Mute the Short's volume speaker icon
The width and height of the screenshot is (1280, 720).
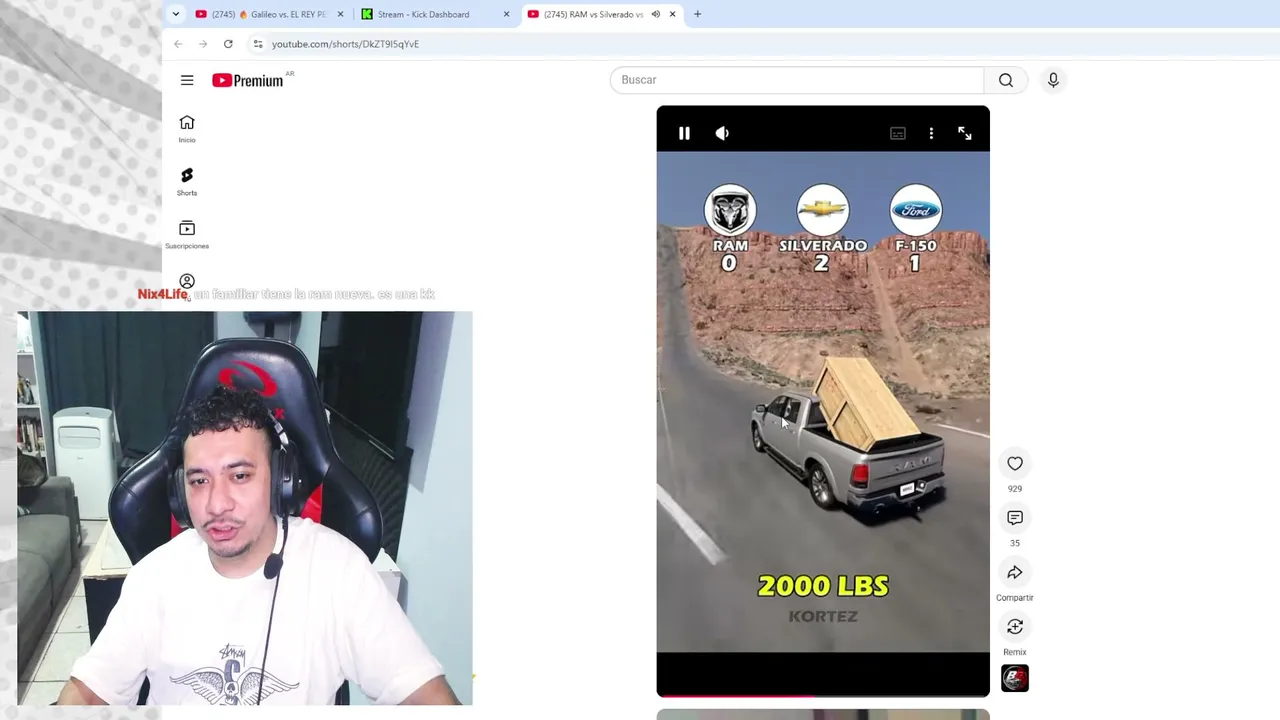(722, 133)
